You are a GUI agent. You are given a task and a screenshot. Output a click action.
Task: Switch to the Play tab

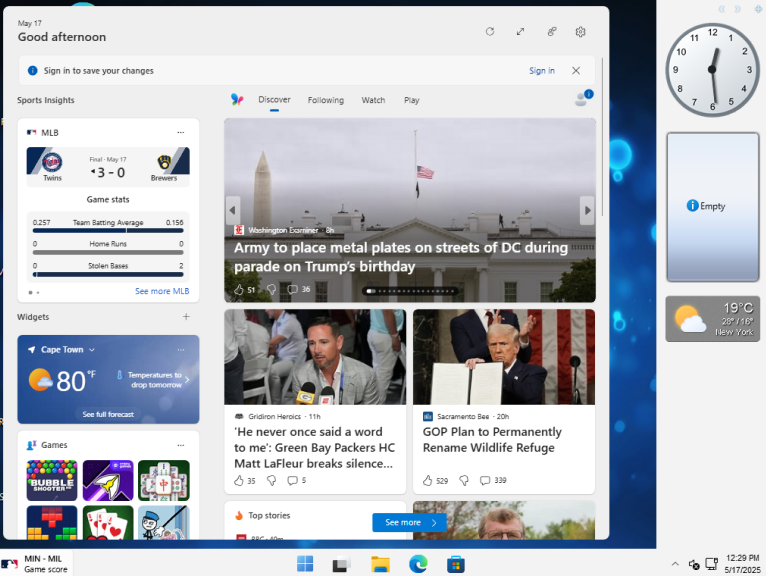pyautogui.click(x=411, y=100)
